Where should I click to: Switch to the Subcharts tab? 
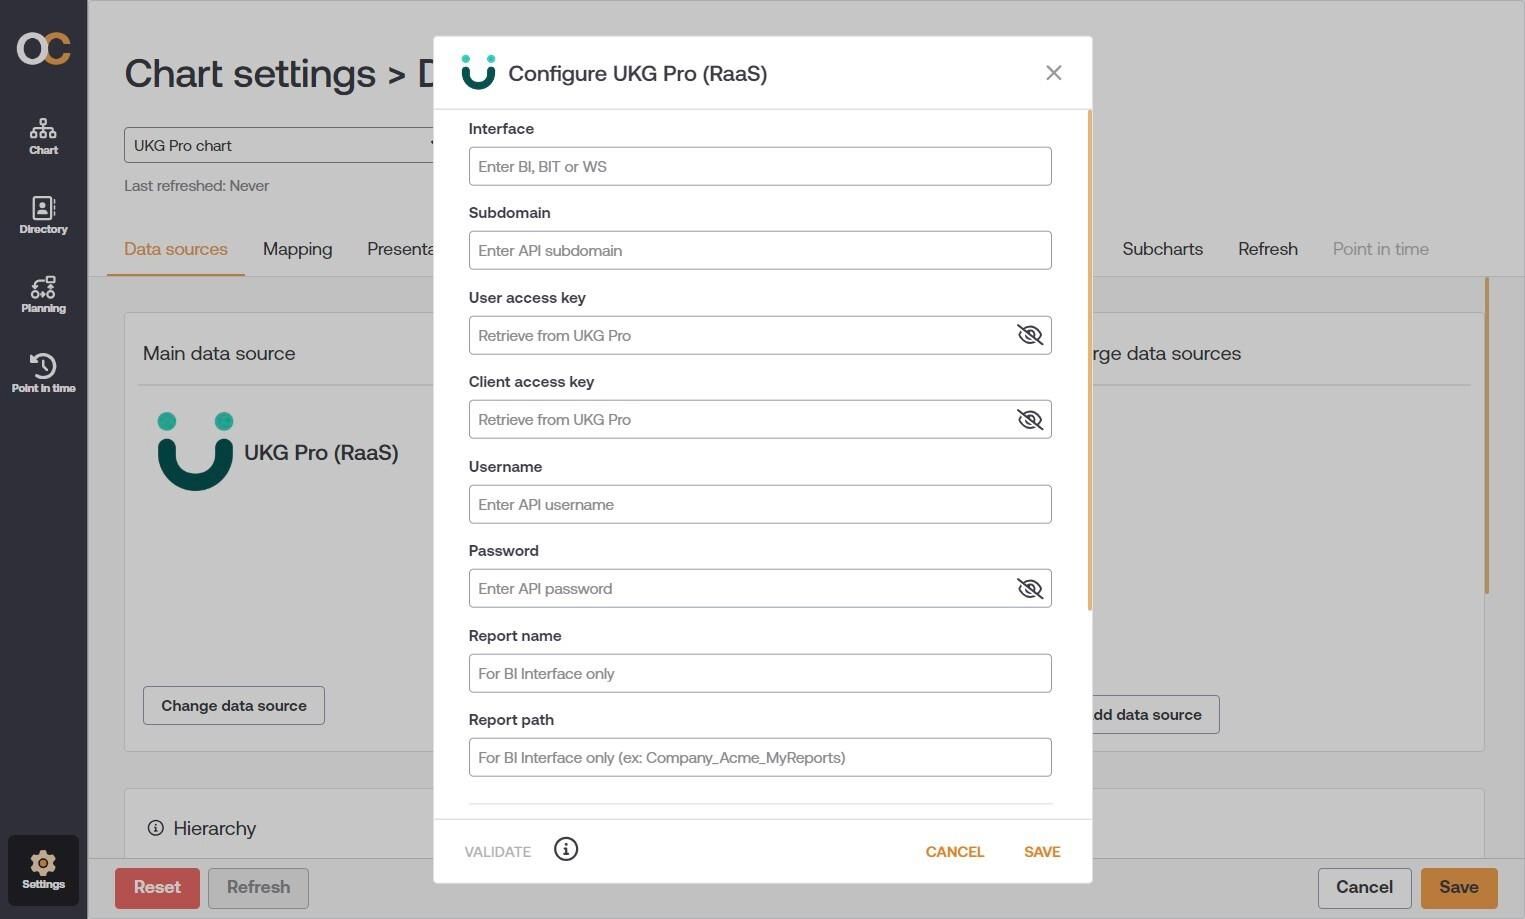[x=1162, y=249]
